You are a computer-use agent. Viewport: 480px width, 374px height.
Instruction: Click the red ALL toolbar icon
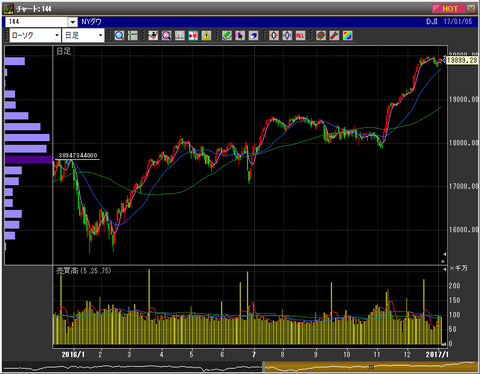(x=300, y=35)
